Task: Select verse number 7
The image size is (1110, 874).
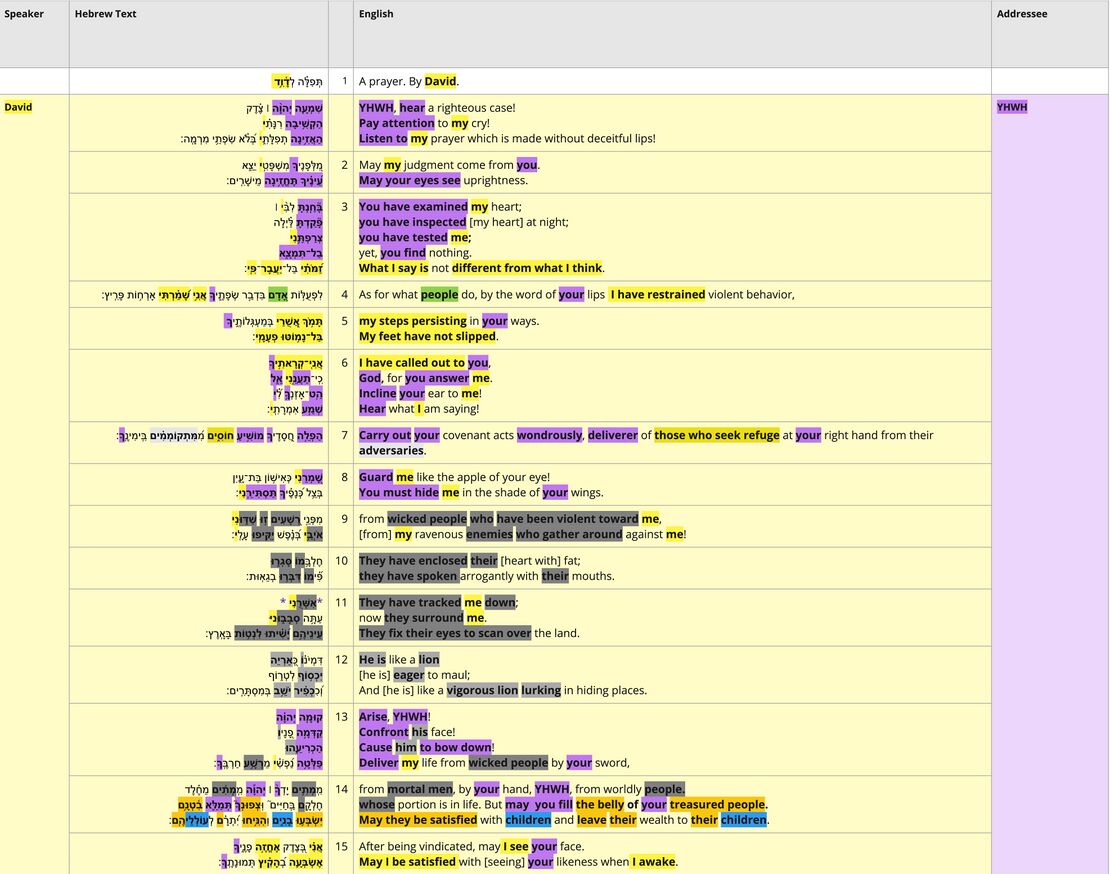Action: [x=343, y=434]
